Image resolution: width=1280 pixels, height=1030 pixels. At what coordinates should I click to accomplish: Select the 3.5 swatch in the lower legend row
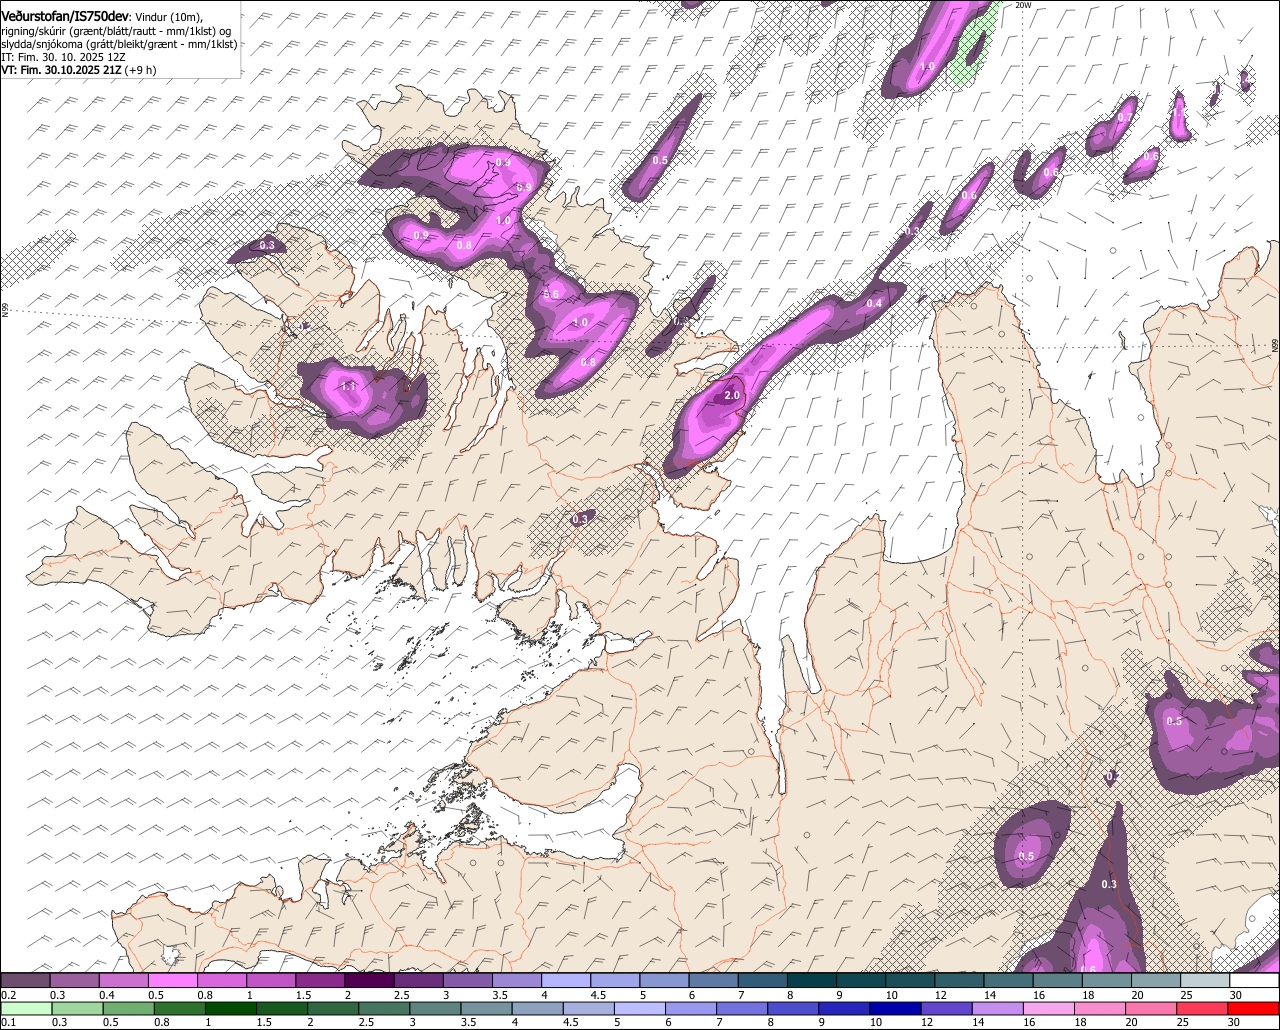pyautogui.click(x=488, y=1008)
